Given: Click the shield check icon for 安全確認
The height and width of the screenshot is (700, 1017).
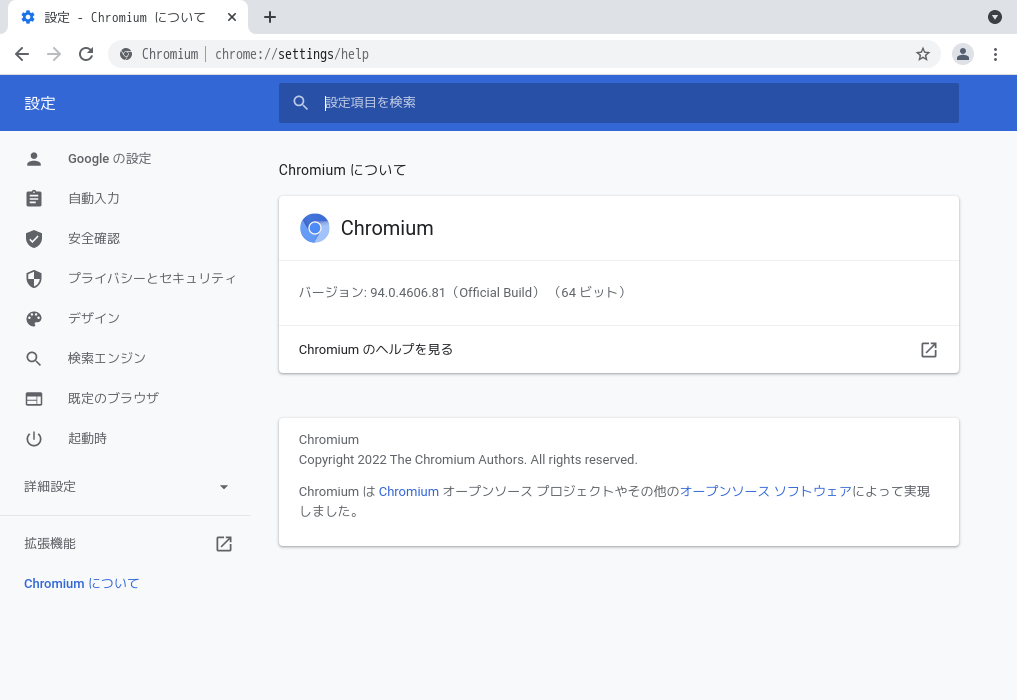Looking at the screenshot, I should pyautogui.click(x=34, y=239).
